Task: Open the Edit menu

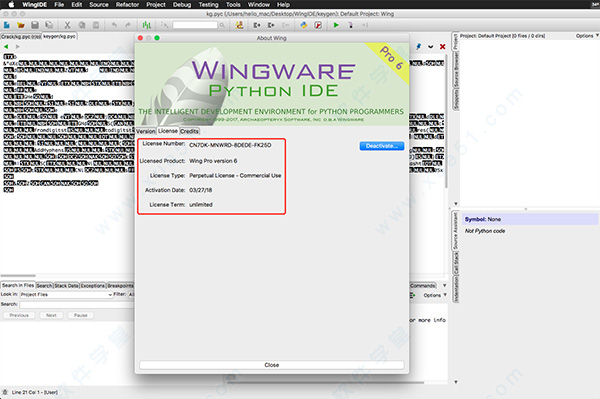Action: (77, 5)
